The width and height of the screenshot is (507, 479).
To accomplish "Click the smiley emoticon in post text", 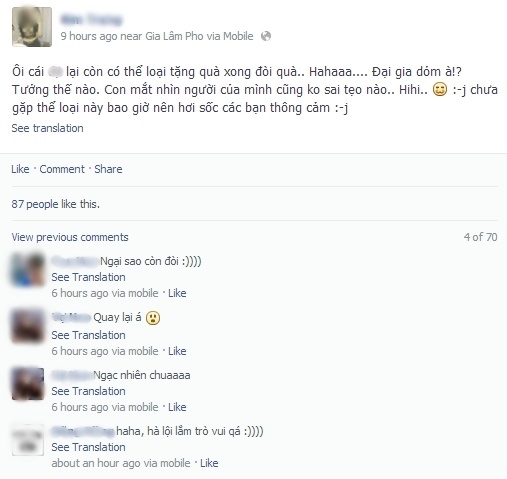I will (440, 90).
